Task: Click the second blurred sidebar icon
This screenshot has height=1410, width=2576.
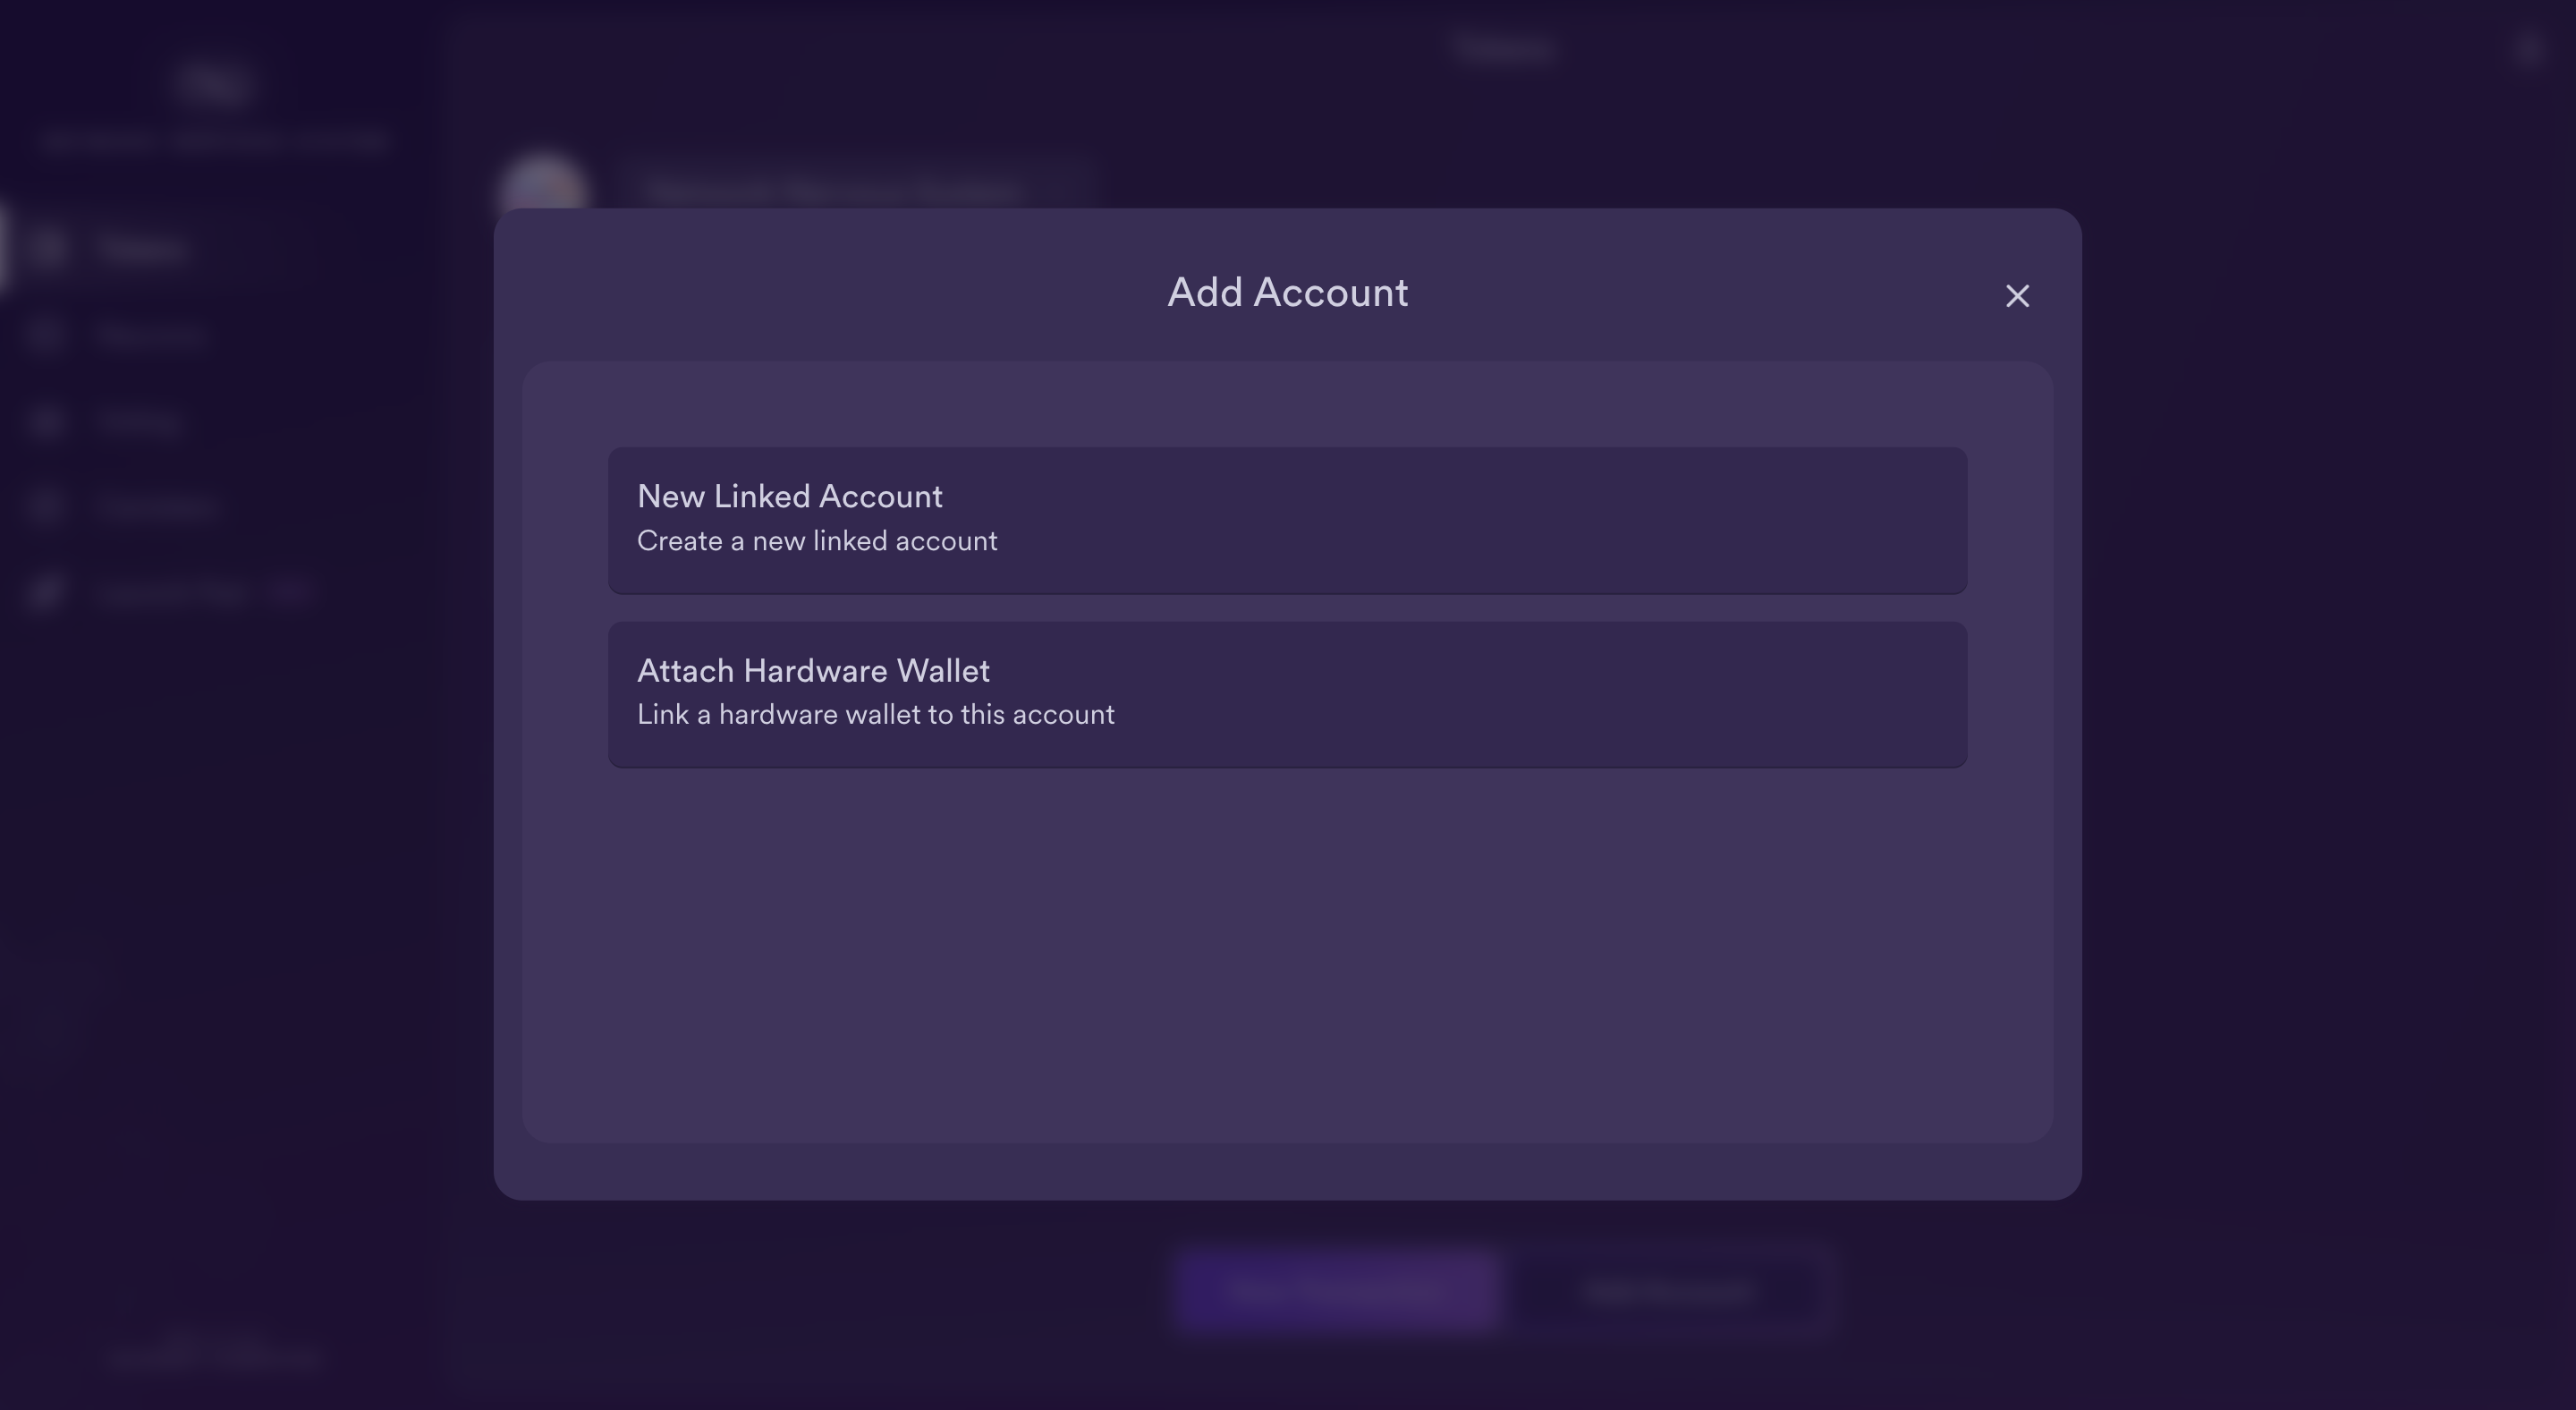Action: [x=46, y=335]
